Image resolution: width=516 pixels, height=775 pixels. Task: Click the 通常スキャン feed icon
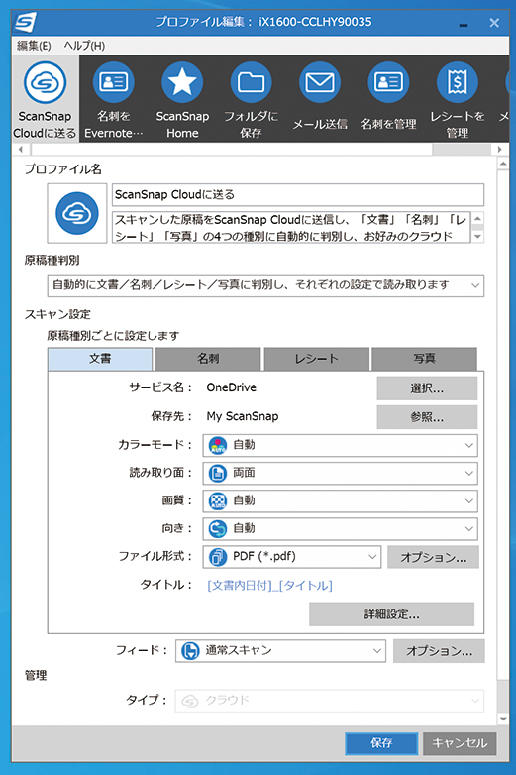point(190,650)
